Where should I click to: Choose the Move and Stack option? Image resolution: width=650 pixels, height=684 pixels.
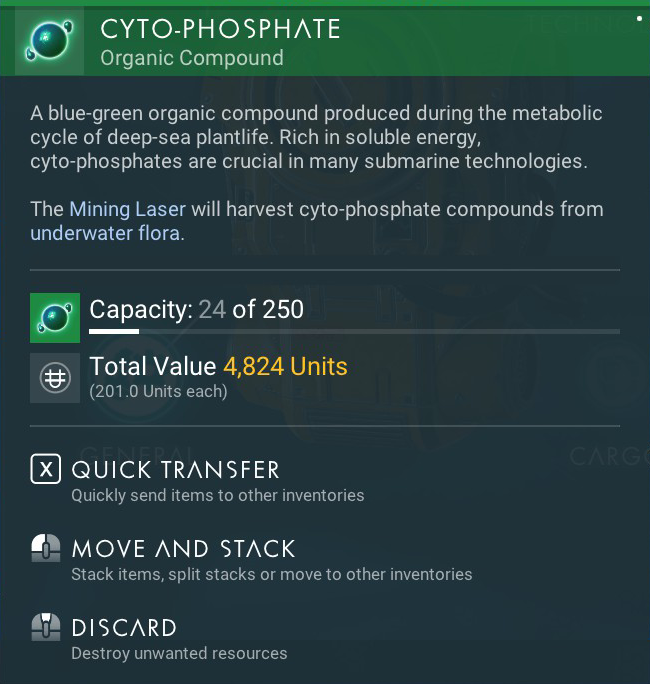[x=183, y=549]
